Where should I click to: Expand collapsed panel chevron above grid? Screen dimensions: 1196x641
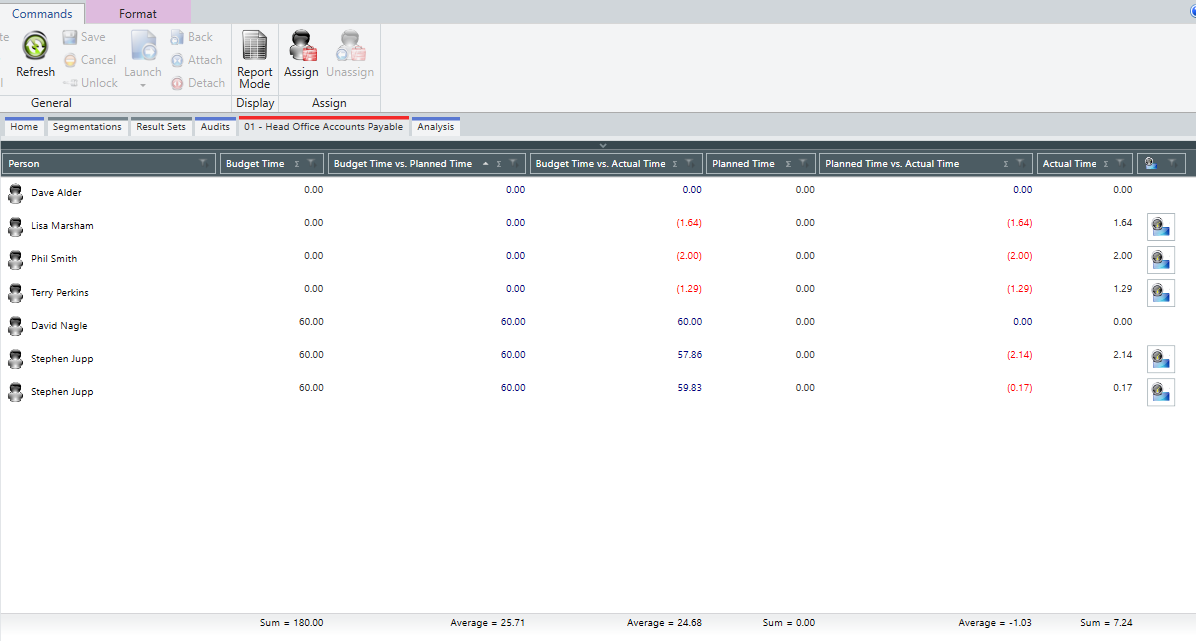(x=603, y=145)
